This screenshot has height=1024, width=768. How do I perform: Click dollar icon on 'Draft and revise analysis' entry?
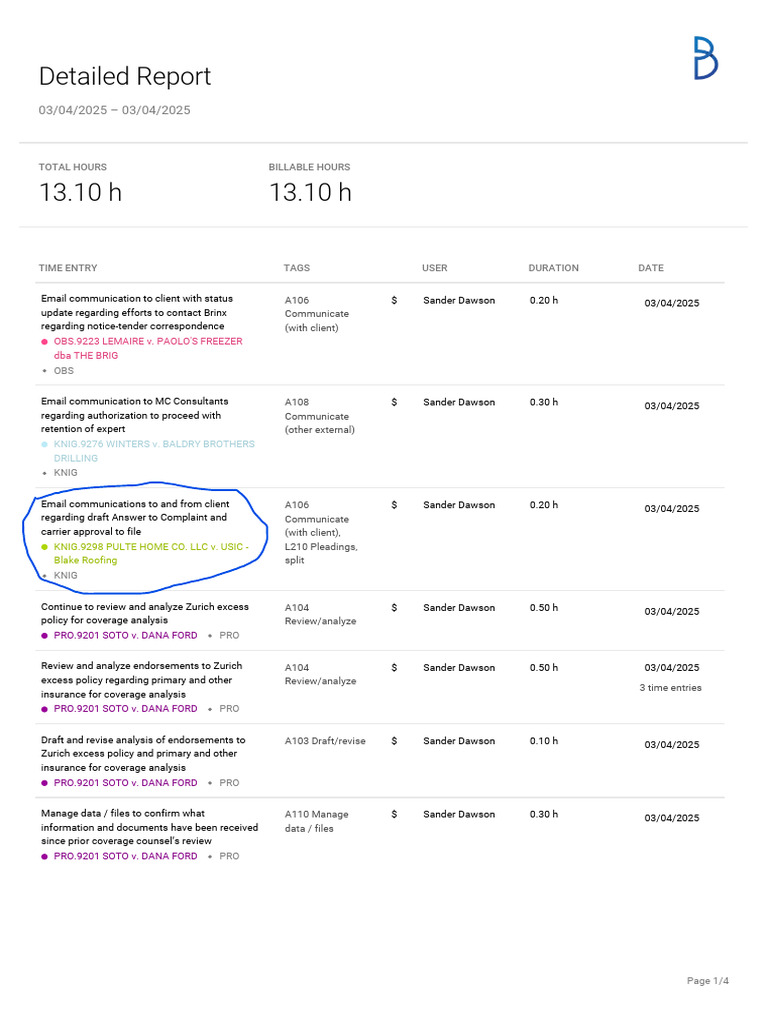pyautogui.click(x=395, y=741)
